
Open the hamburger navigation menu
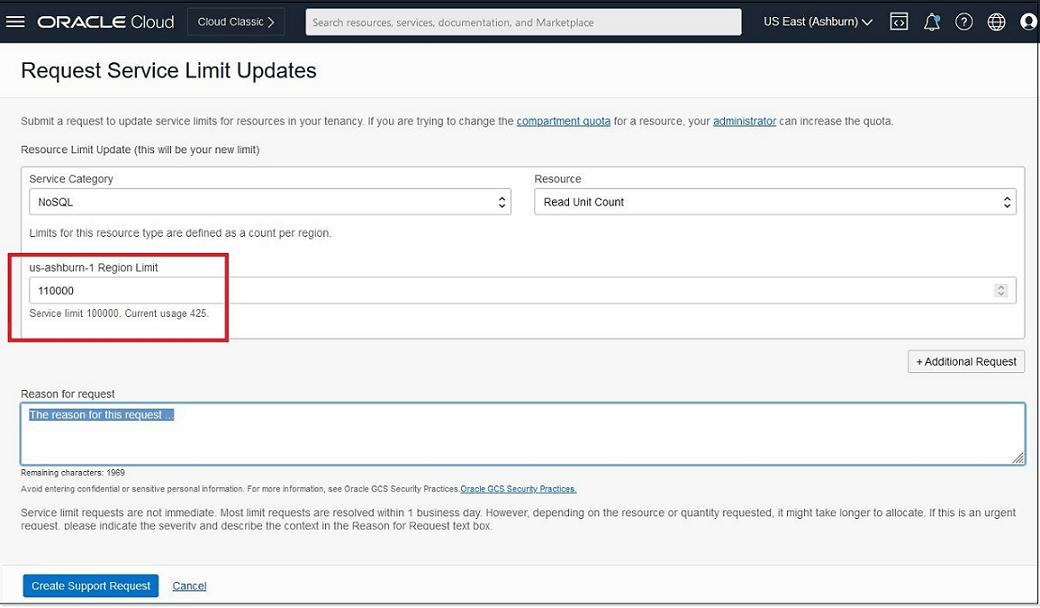pyautogui.click(x=15, y=22)
